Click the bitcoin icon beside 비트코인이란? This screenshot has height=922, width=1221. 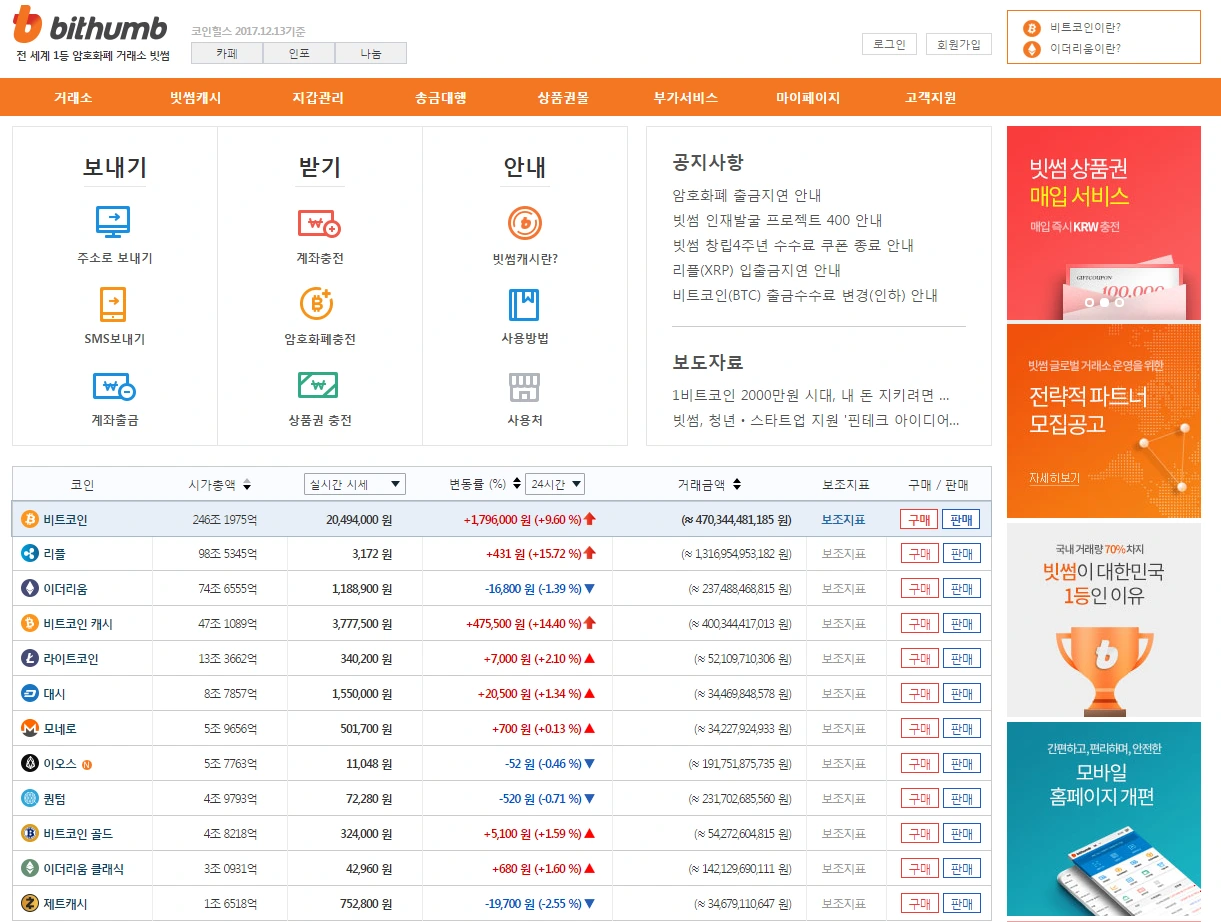click(1032, 28)
